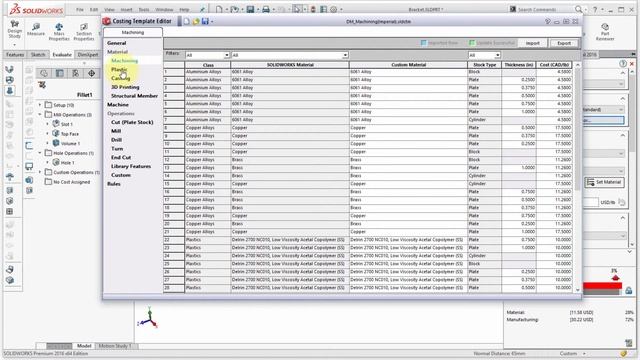640x360 pixels.
Task: Click the Imported Row color legend swatch
Action: pyautogui.click(x=423, y=43)
